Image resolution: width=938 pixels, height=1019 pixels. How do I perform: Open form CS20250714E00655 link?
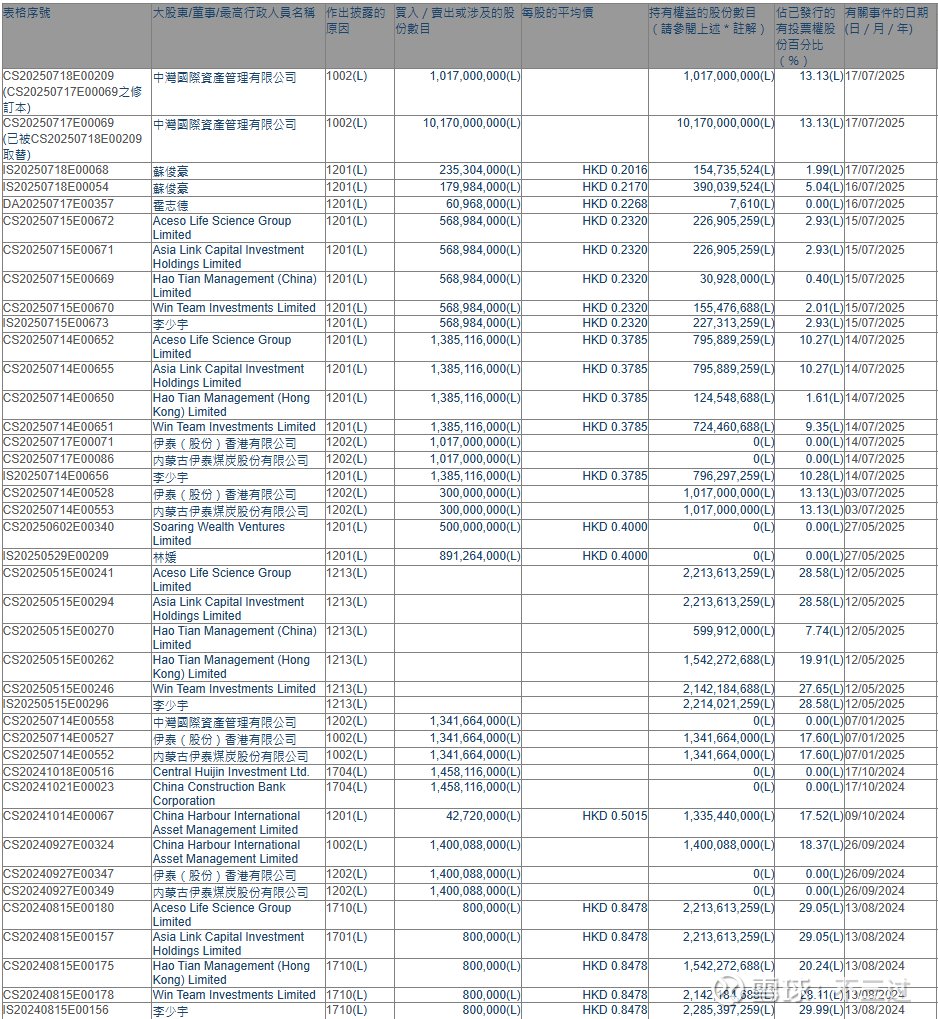pos(59,369)
